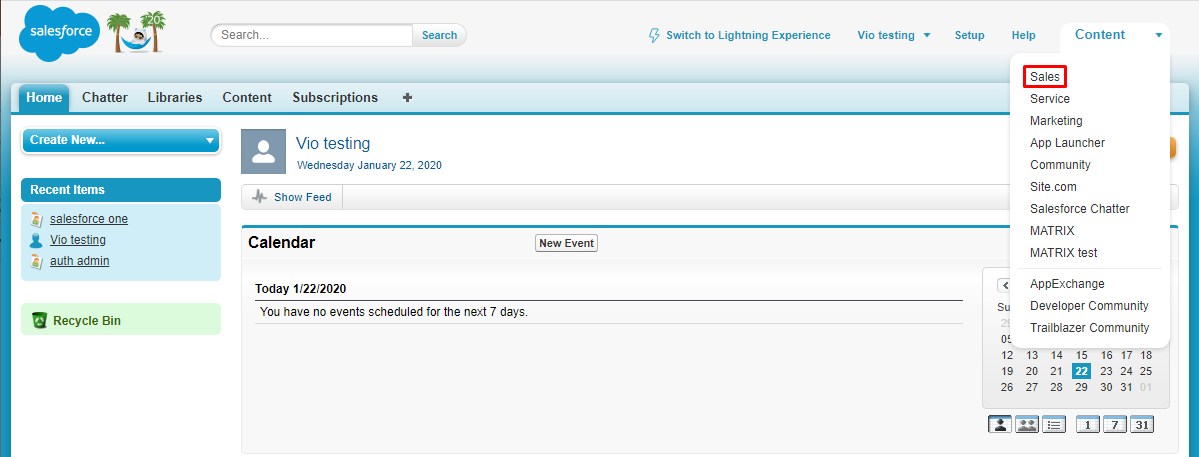Screen dimensions: 1199x457
Task: Select day 31 in the mini calendar grid
Action: 1126,387
